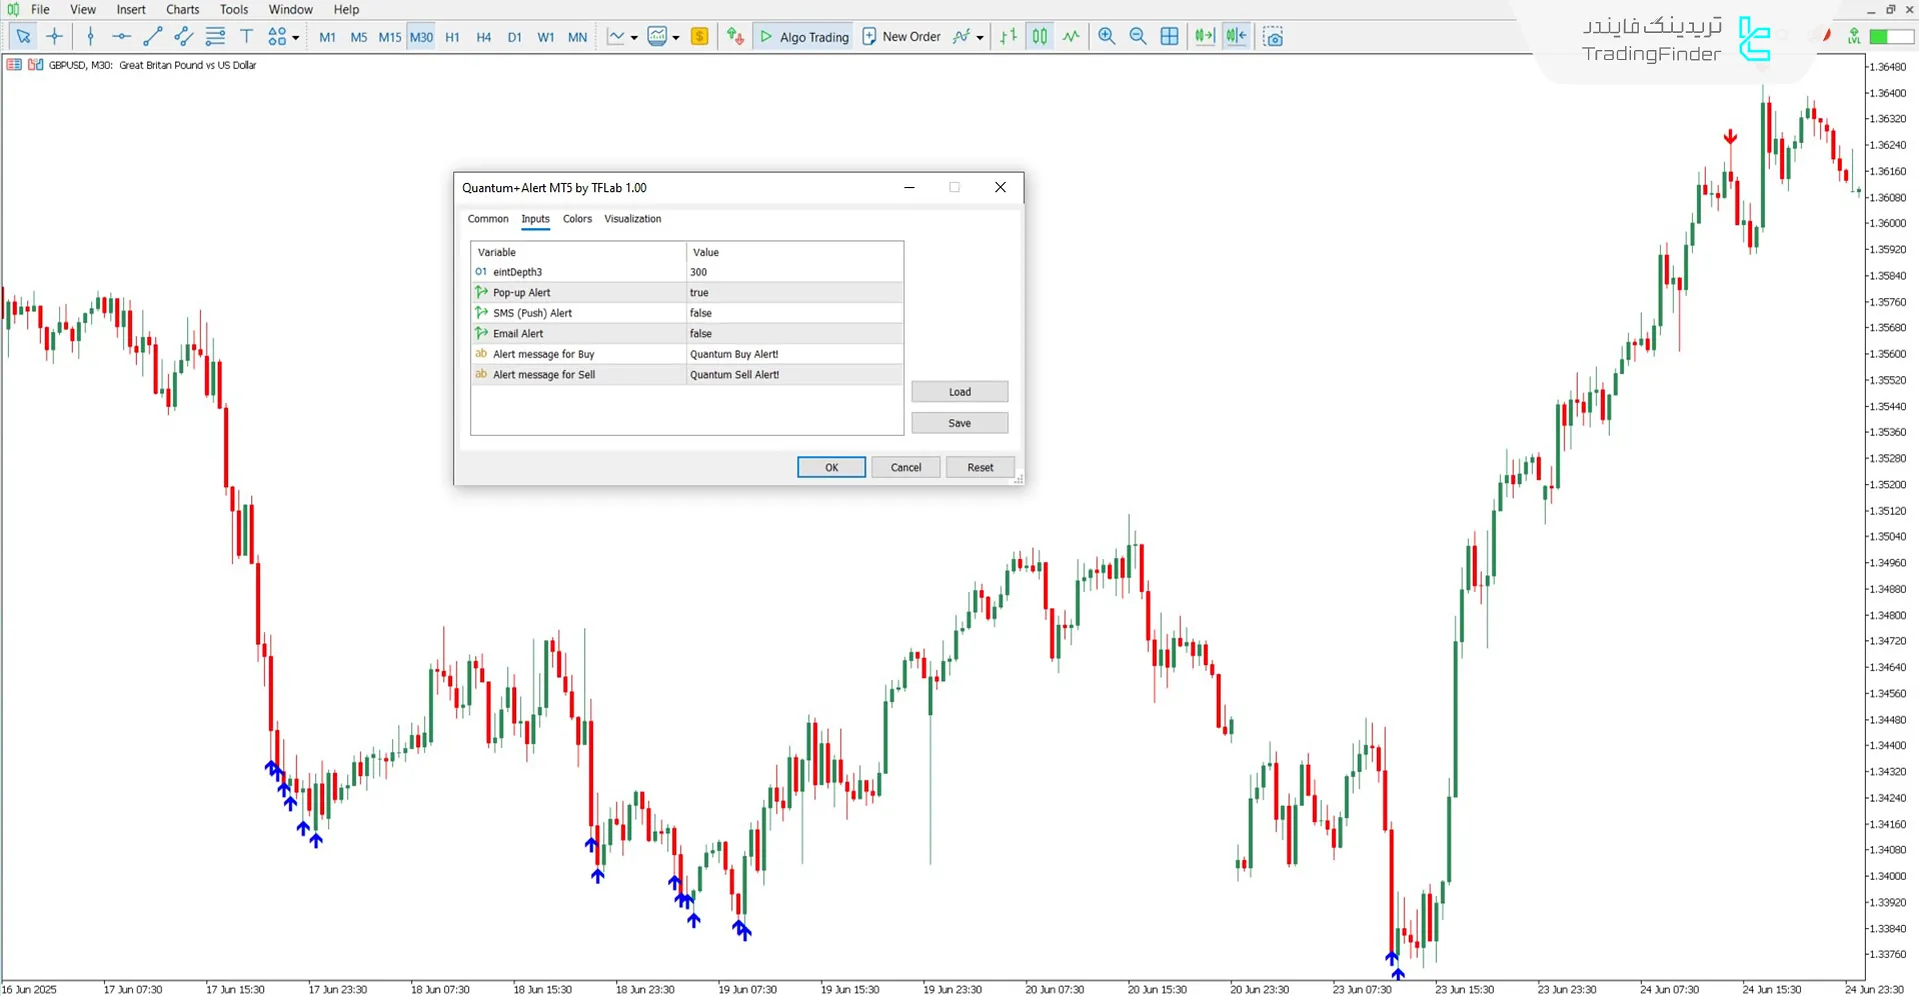
Task: Expand the chart templates dropdown arrow
Action: click(x=676, y=38)
